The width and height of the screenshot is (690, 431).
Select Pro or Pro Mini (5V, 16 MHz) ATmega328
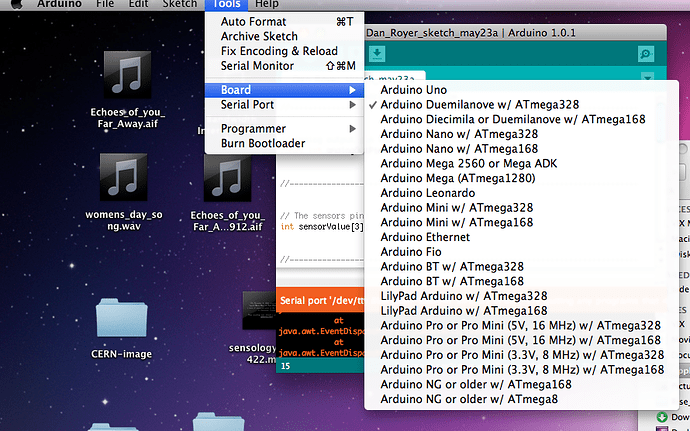(x=522, y=326)
